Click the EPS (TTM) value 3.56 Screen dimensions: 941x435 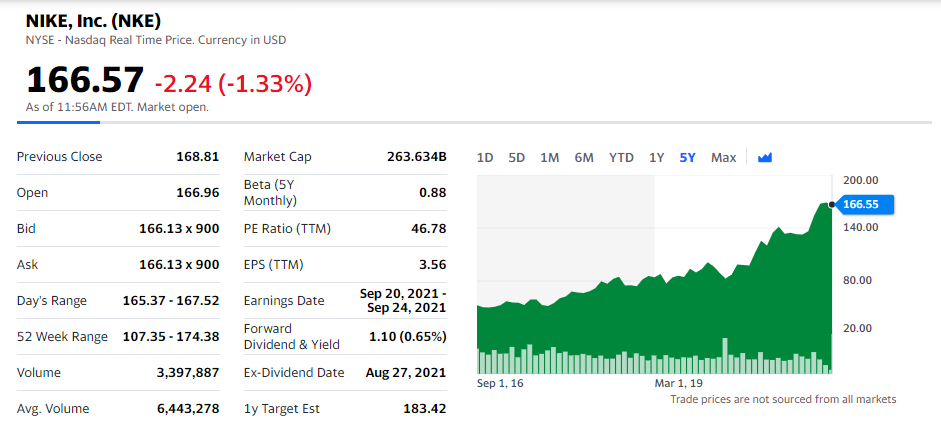click(433, 265)
